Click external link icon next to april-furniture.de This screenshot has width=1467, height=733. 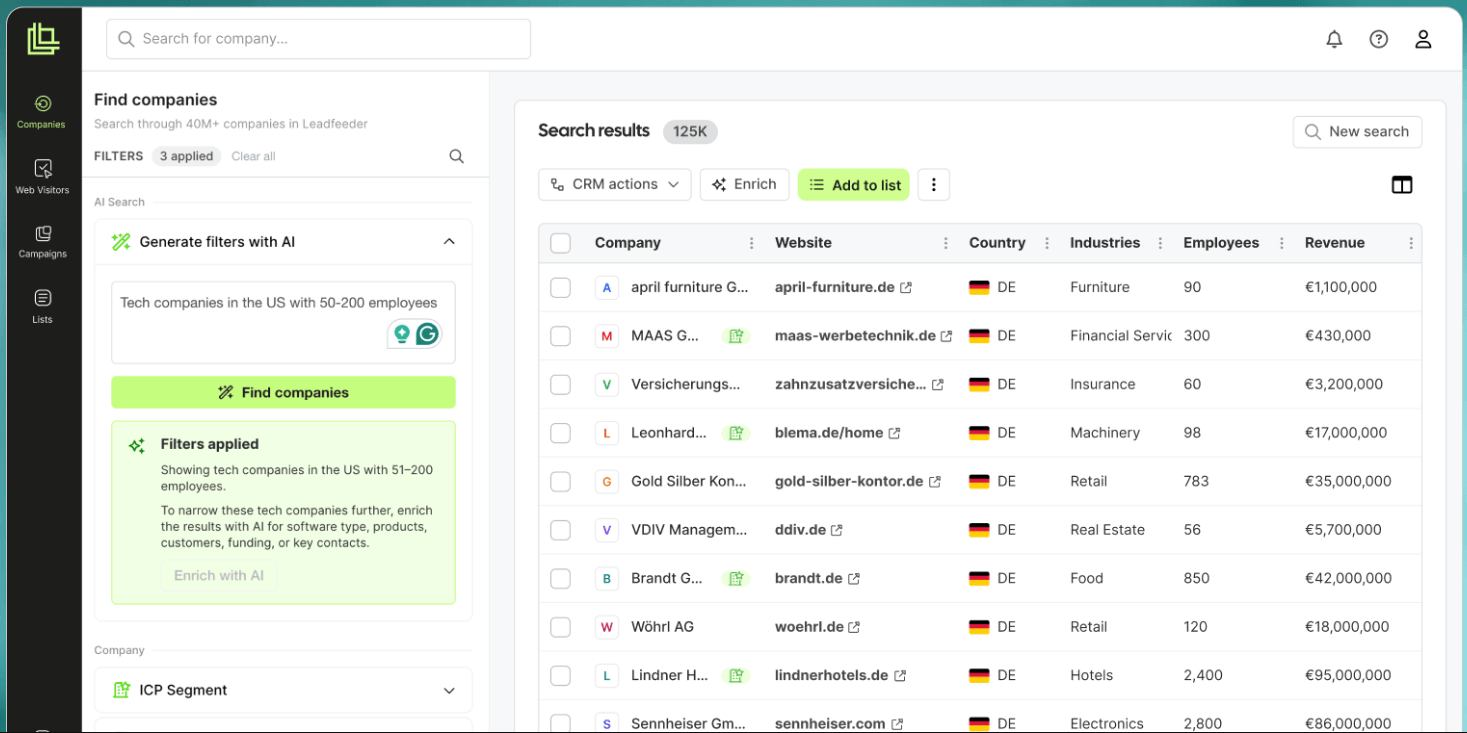[x=906, y=288]
